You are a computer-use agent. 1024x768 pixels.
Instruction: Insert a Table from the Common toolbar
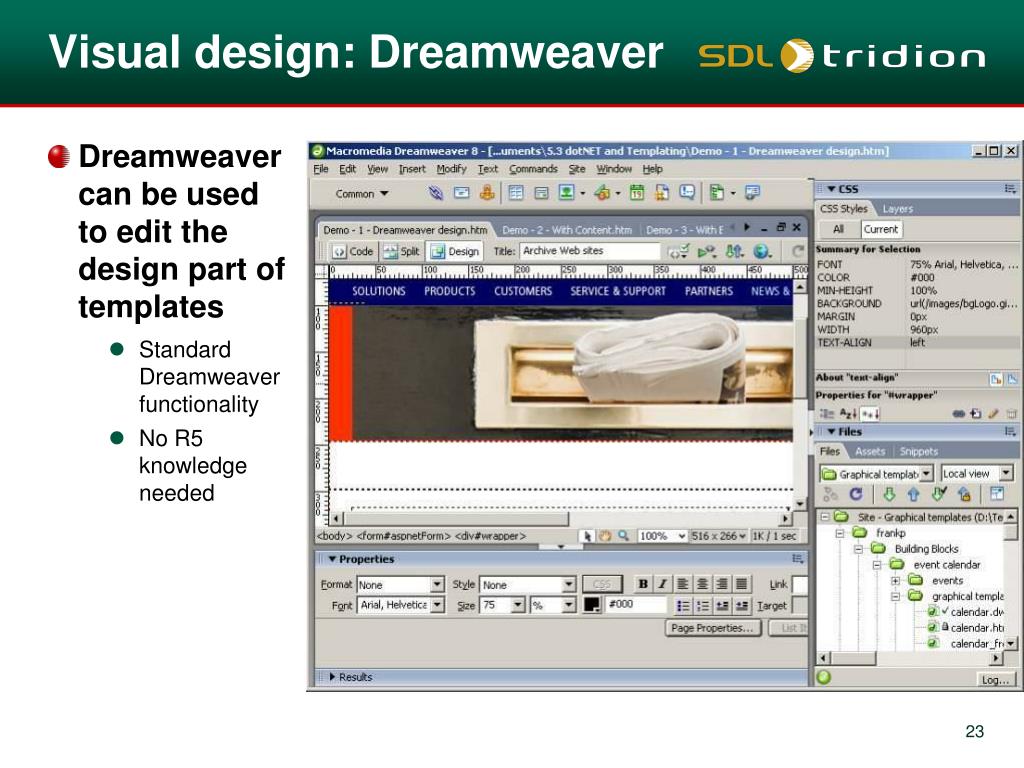[x=515, y=193]
